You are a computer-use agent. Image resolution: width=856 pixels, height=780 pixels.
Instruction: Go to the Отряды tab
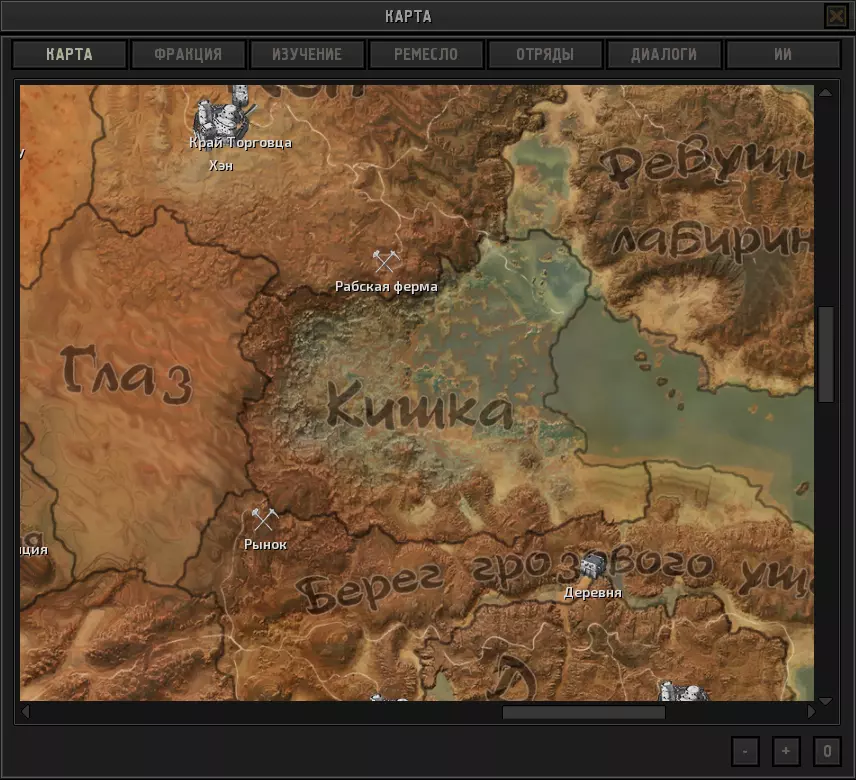tap(545, 55)
